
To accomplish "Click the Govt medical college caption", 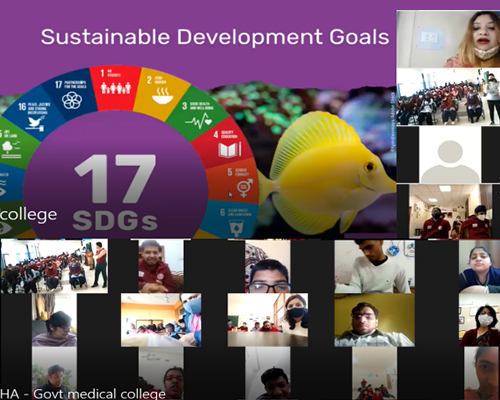I will [x=99, y=394].
